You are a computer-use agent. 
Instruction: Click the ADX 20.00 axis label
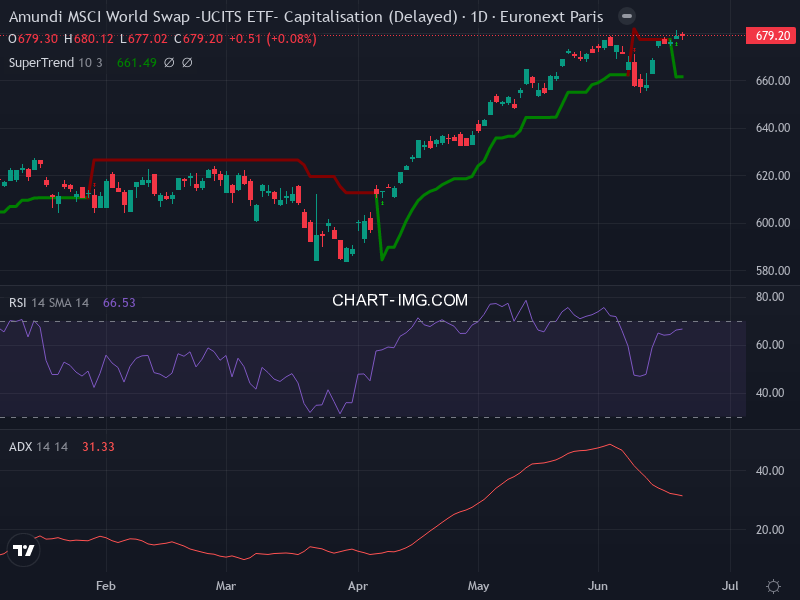770,530
